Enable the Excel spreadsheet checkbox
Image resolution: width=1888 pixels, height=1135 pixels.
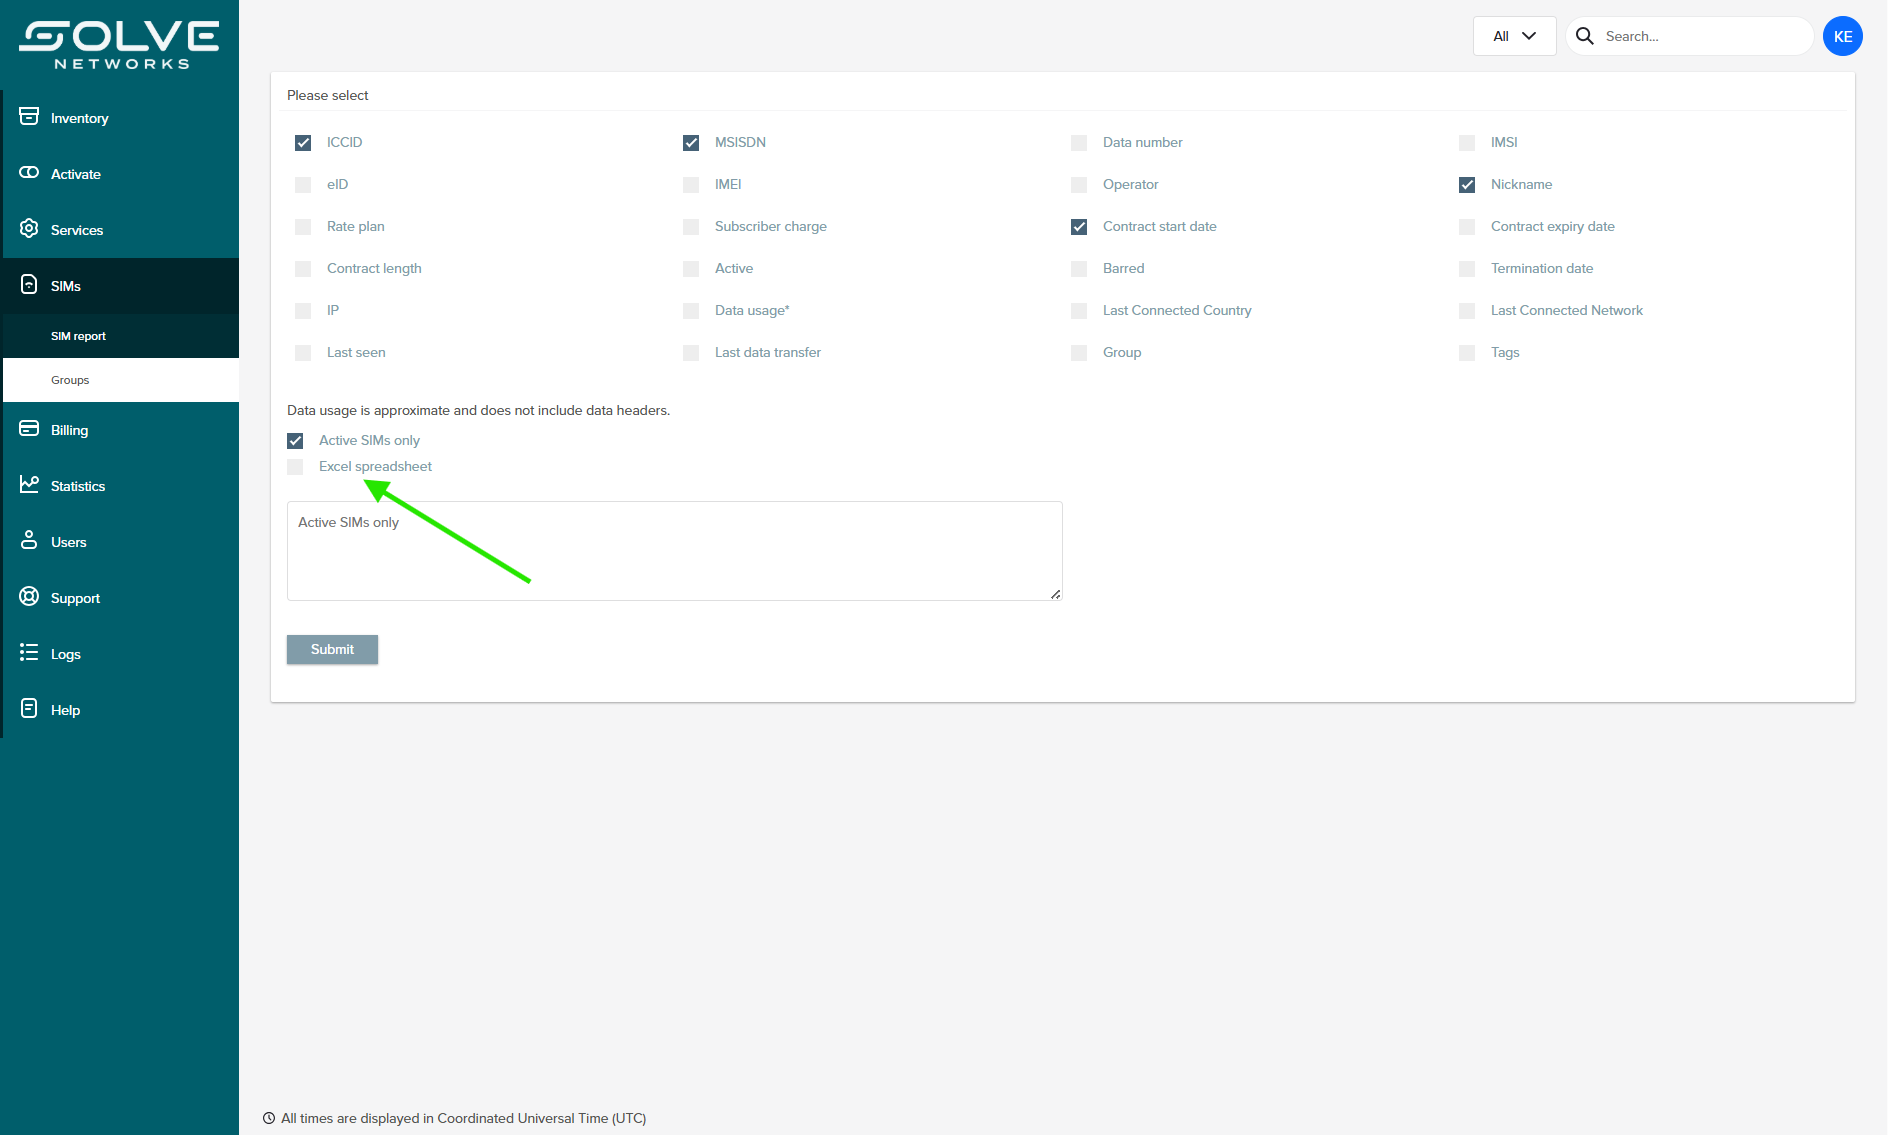[x=295, y=467]
